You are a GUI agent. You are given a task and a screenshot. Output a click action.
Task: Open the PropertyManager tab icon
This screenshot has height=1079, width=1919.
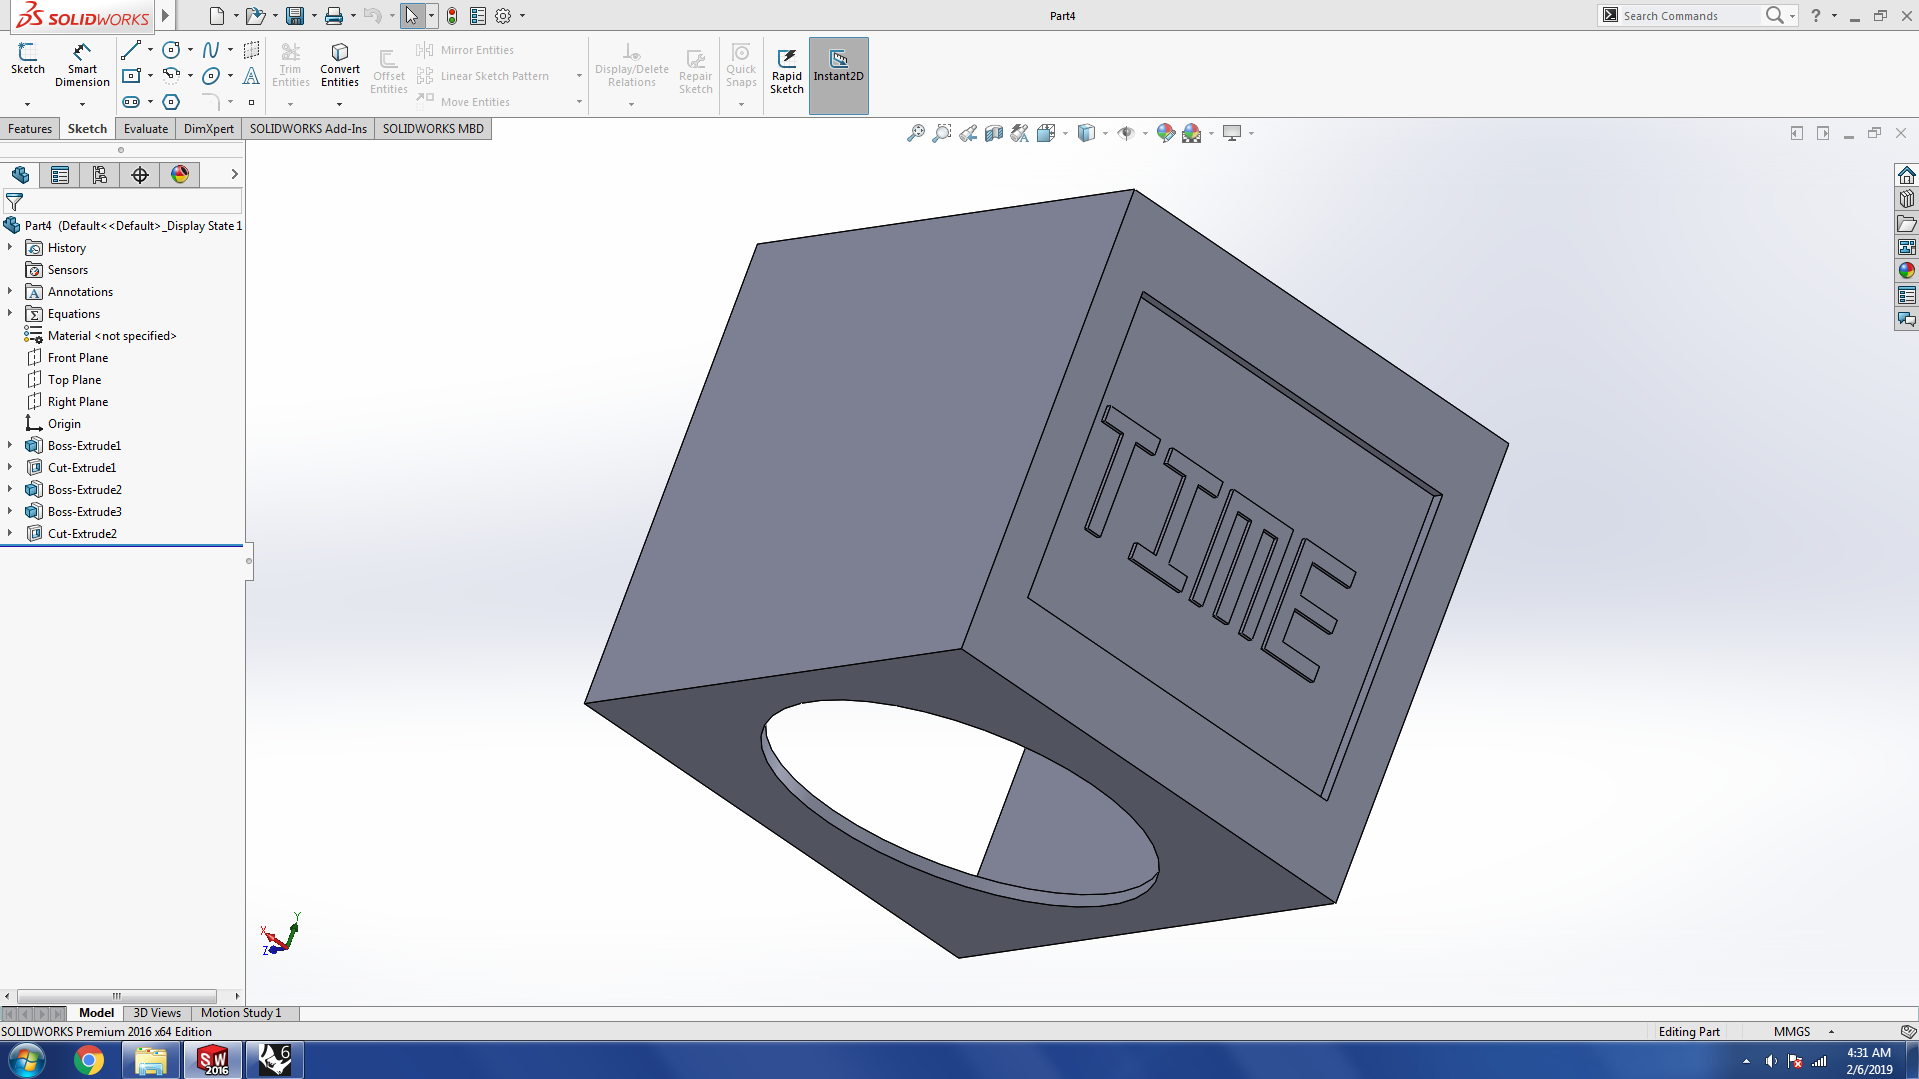coord(60,175)
